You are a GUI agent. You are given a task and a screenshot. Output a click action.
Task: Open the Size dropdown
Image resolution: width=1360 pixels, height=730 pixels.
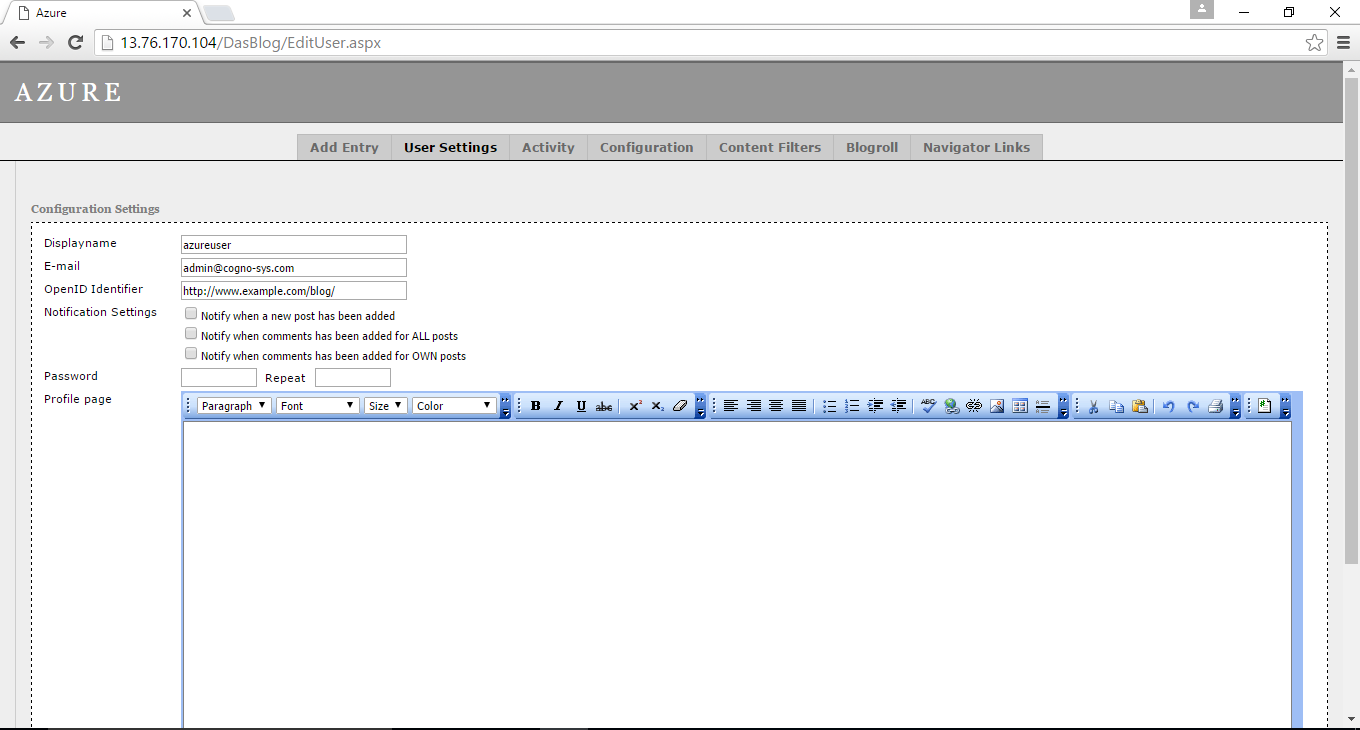(x=385, y=406)
